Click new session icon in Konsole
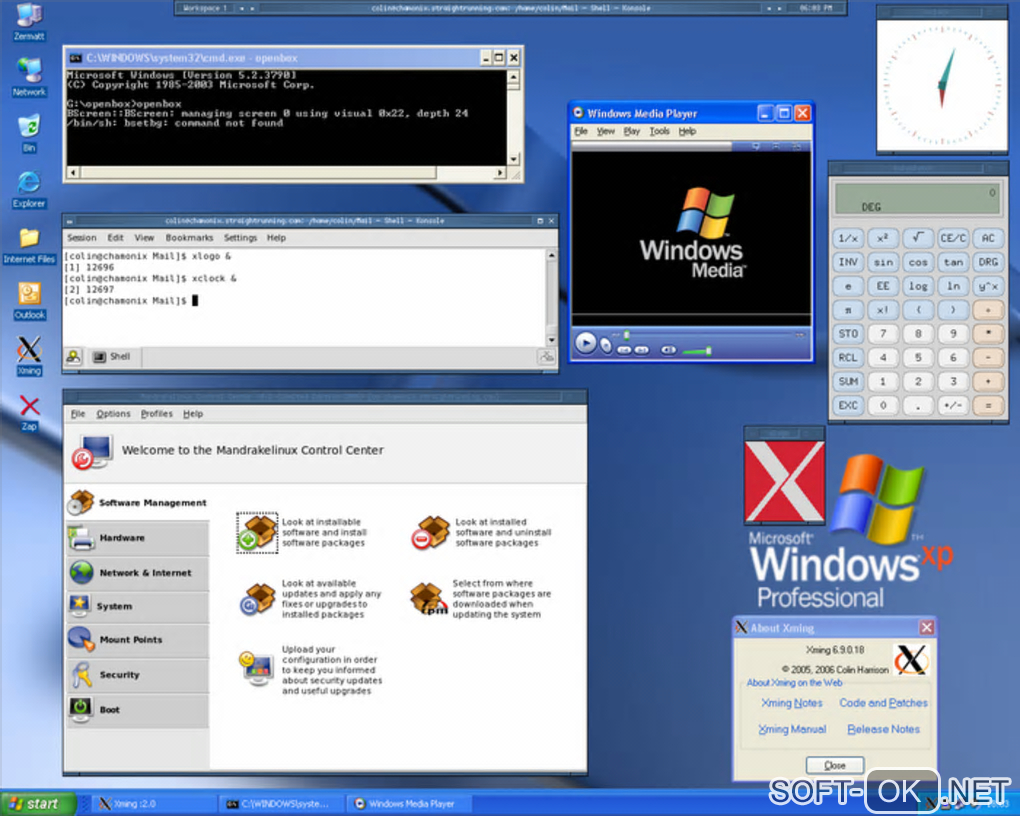 pos(74,357)
